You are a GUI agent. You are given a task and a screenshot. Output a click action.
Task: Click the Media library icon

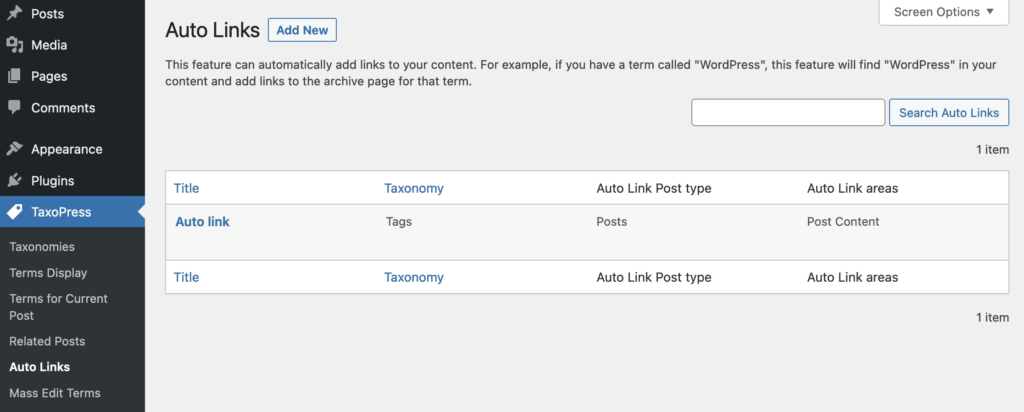click(x=14, y=45)
